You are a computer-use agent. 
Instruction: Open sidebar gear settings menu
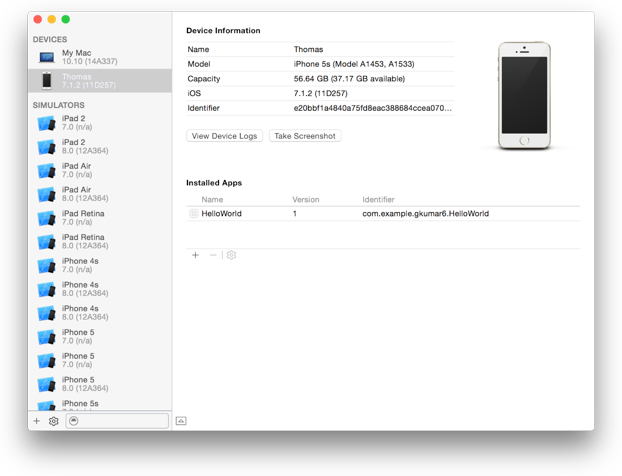[x=54, y=421]
